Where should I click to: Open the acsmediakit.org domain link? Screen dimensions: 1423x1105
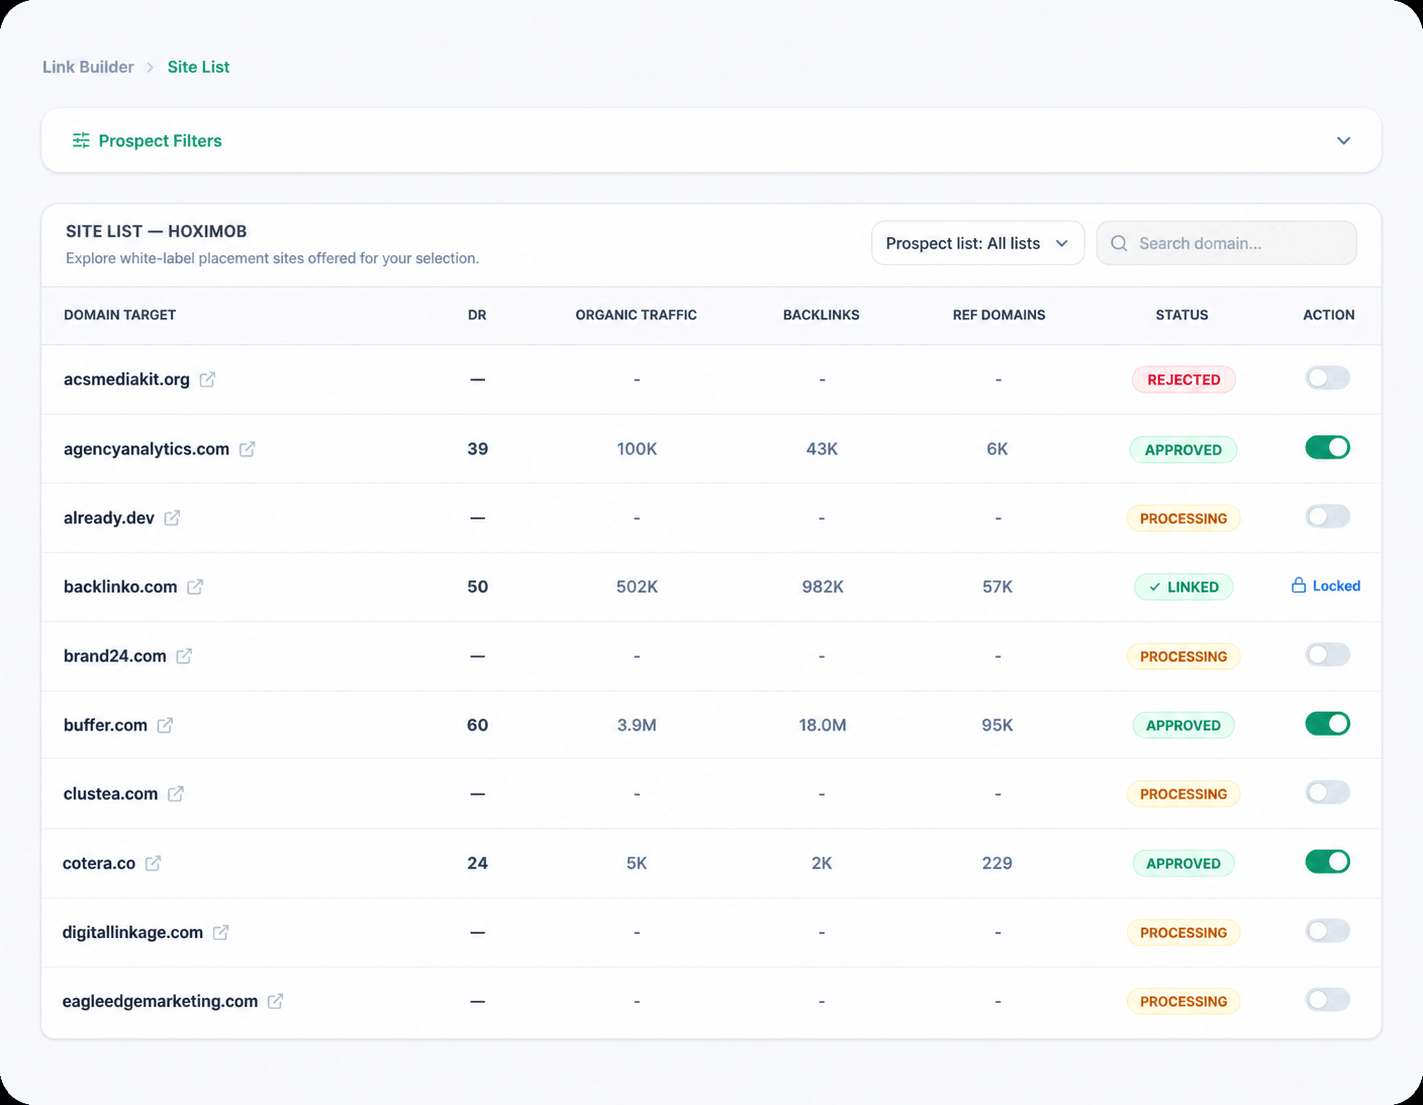pyautogui.click(x=126, y=379)
